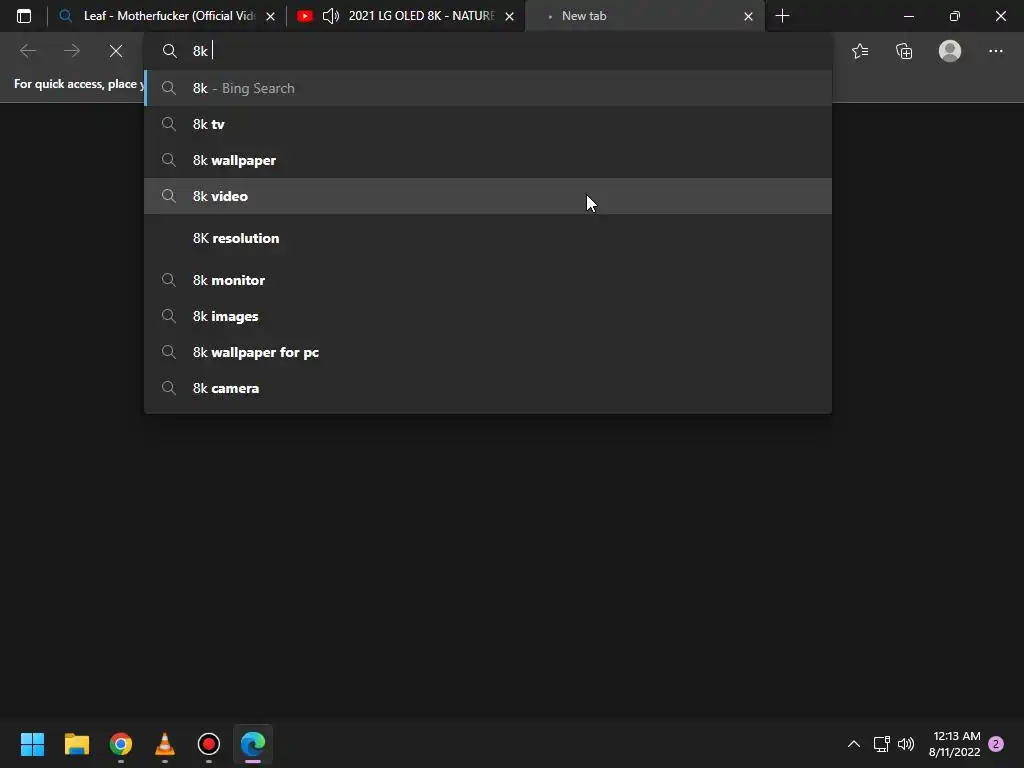Restore down the Edge window

tap(955, 16)
